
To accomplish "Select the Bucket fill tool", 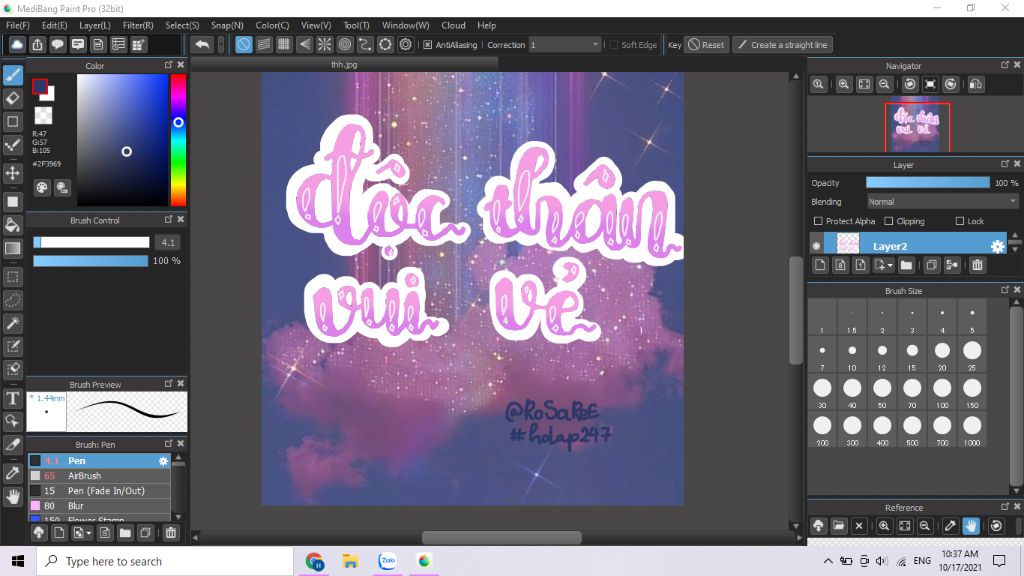I will pos(12,225).
